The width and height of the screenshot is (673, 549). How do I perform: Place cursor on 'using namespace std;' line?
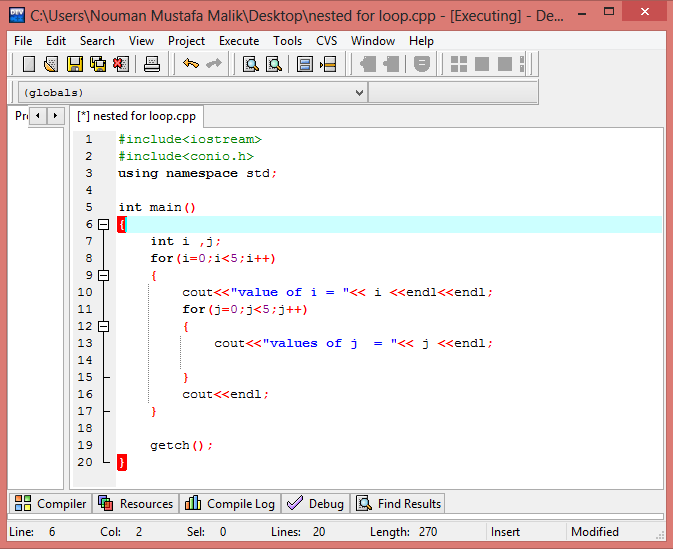(x=197, y=173)
